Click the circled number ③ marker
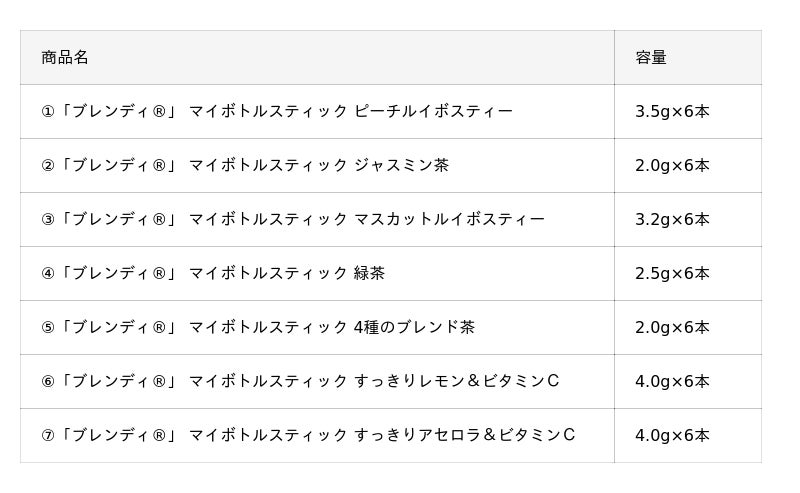 pyautogui.click(x=48, y=219)
